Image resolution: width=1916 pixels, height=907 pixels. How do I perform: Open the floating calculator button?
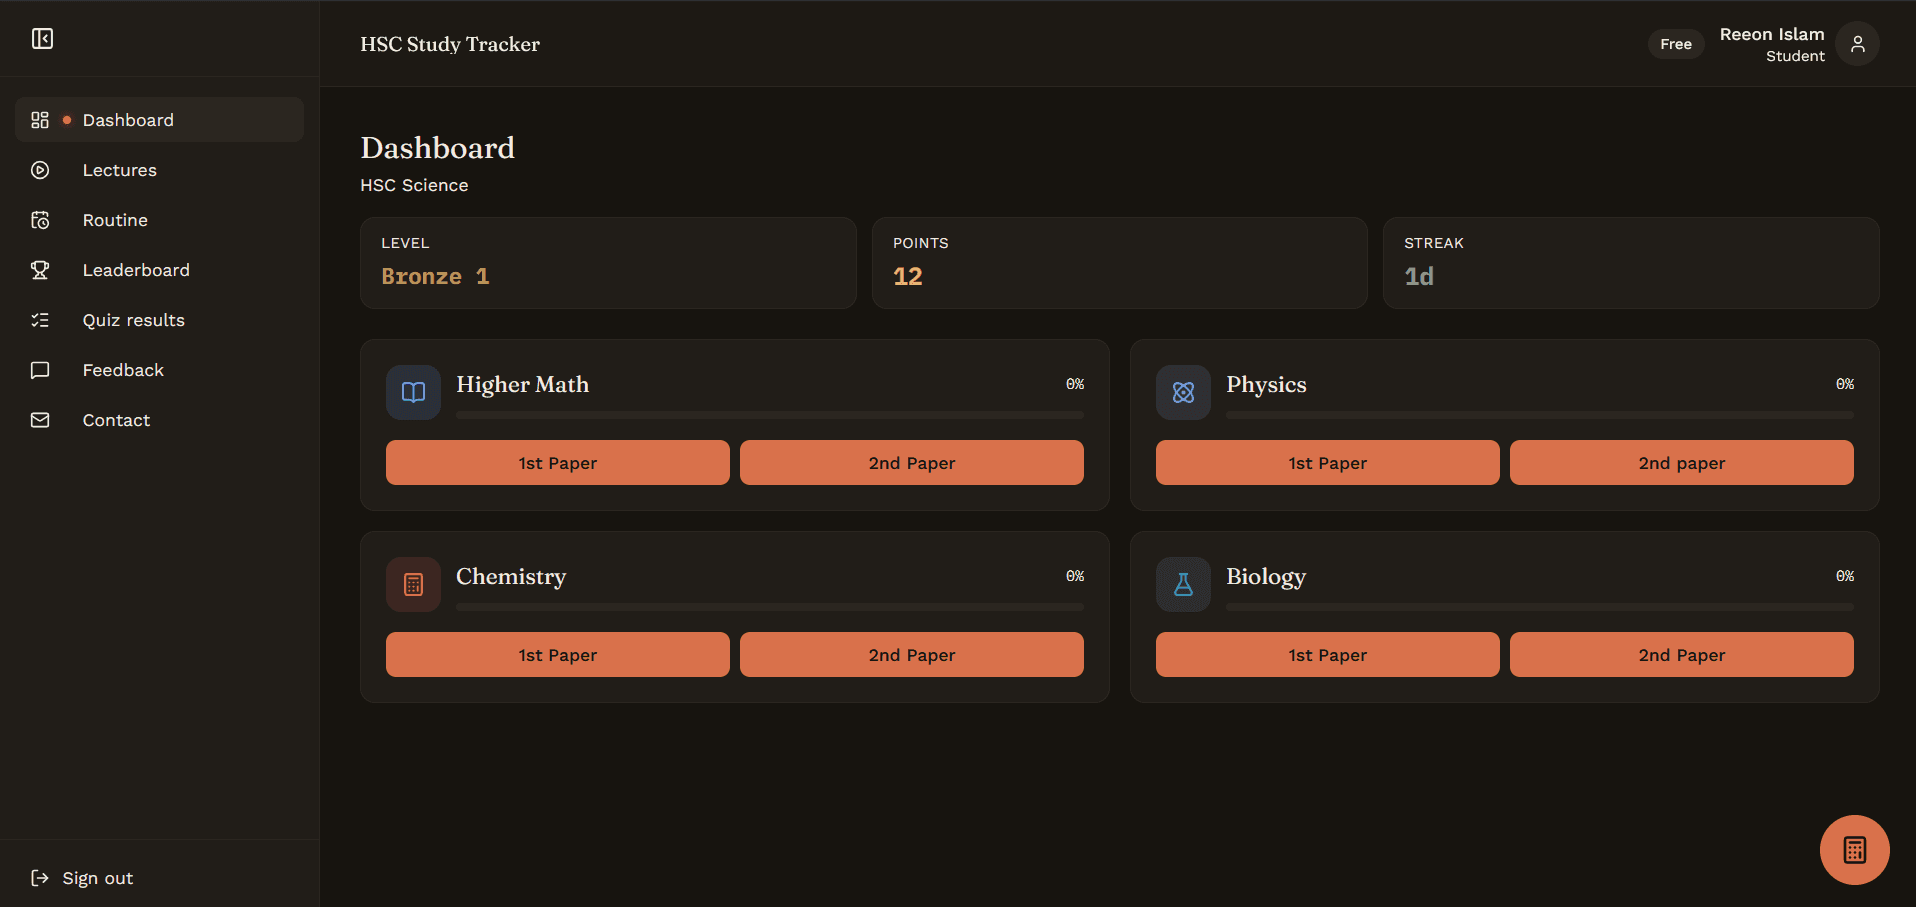(x=1854, y=850)
